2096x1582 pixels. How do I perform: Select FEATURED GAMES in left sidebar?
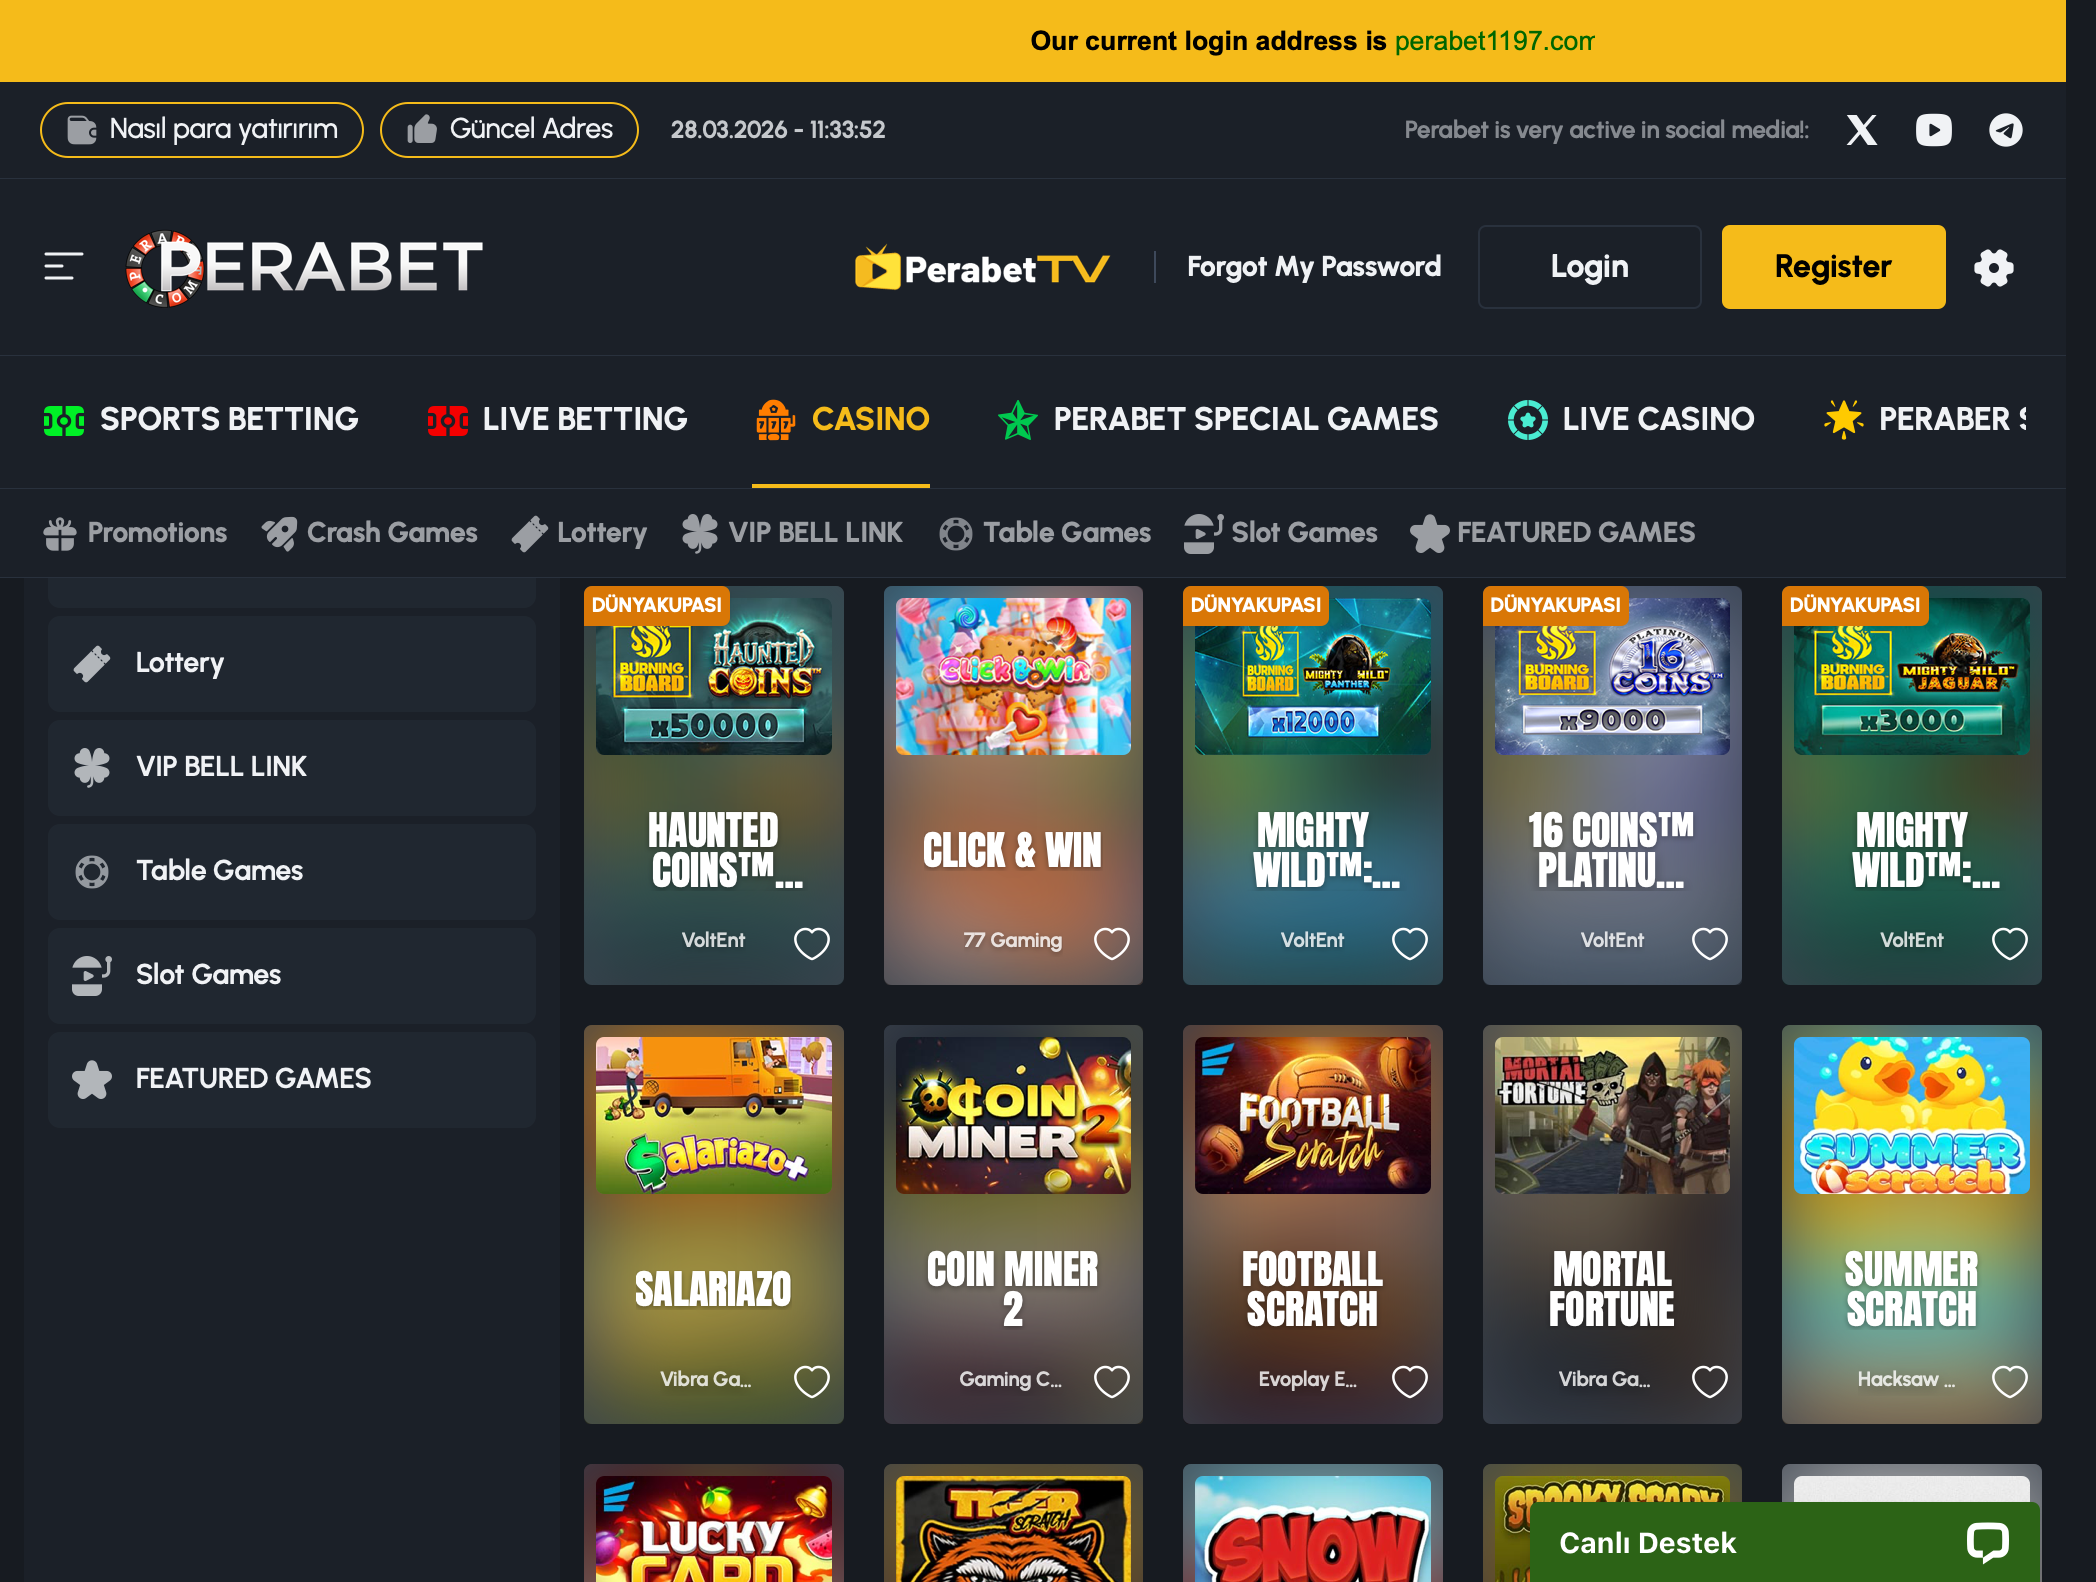[x=292, y=1079]
